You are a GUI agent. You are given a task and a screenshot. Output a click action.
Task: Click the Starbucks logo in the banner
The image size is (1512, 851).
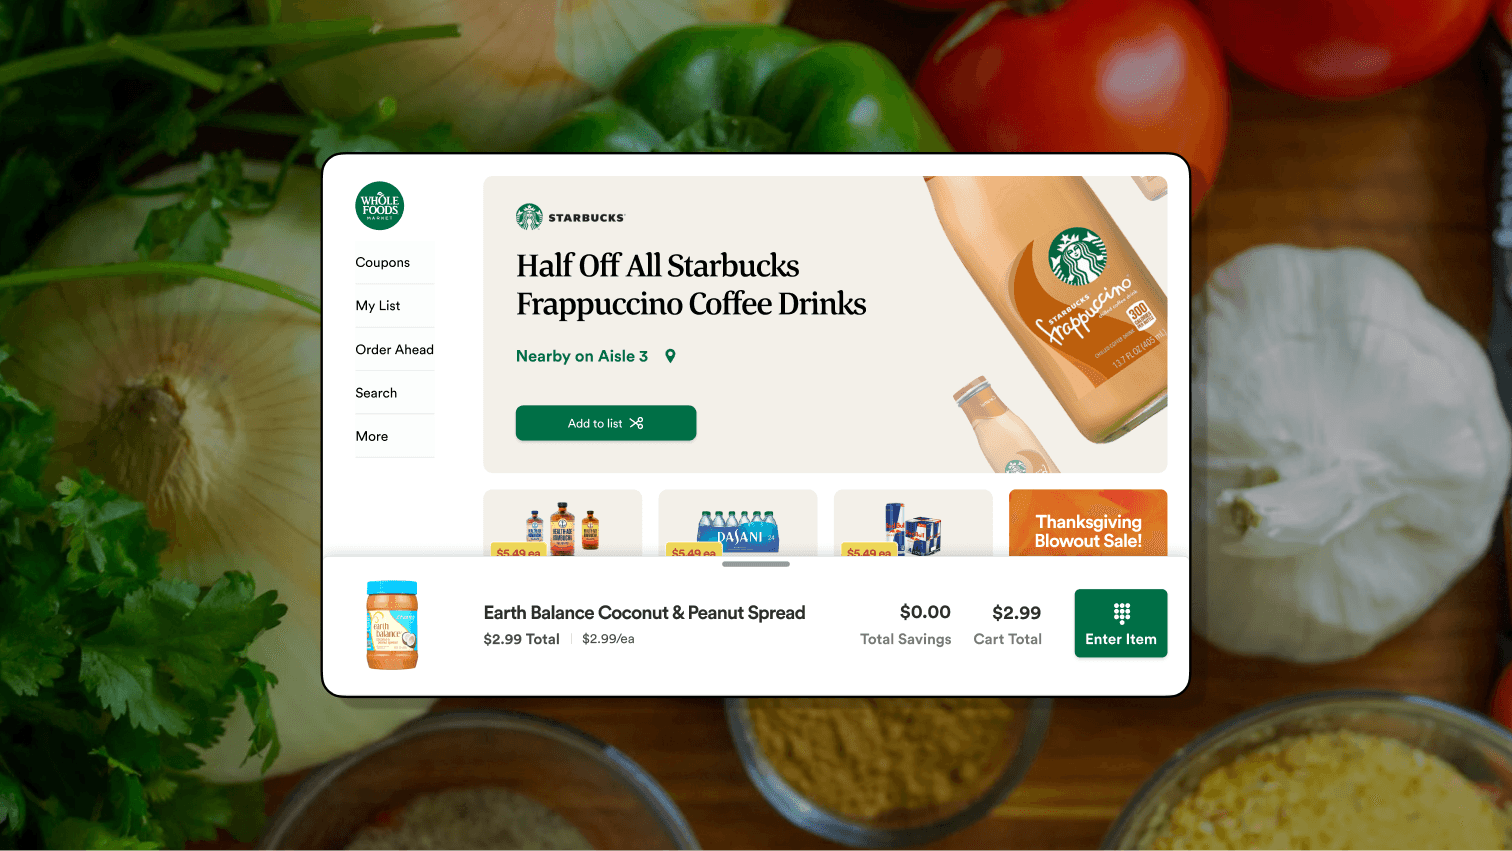[570, 217]
